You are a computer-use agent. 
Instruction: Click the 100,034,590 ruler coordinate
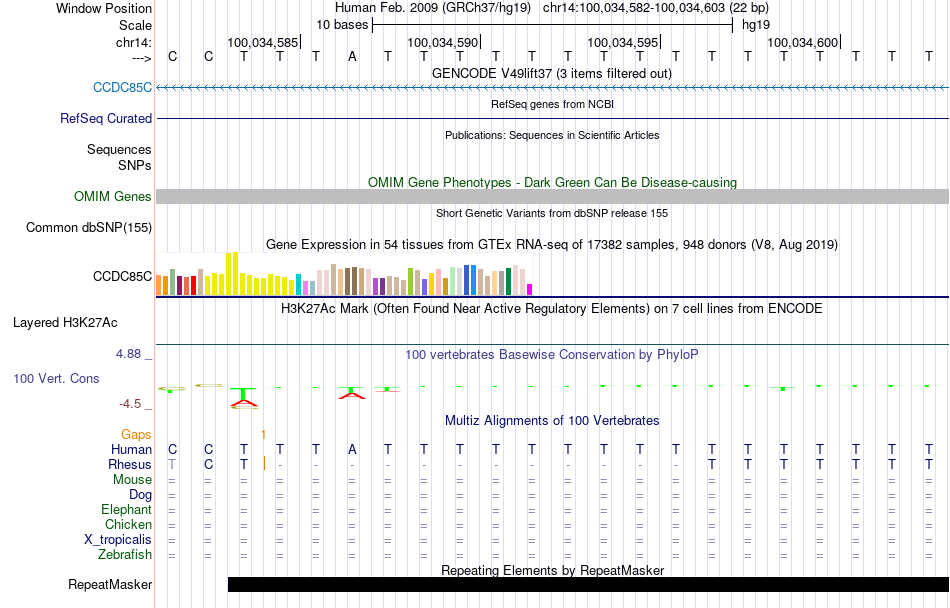click(443, 42)
